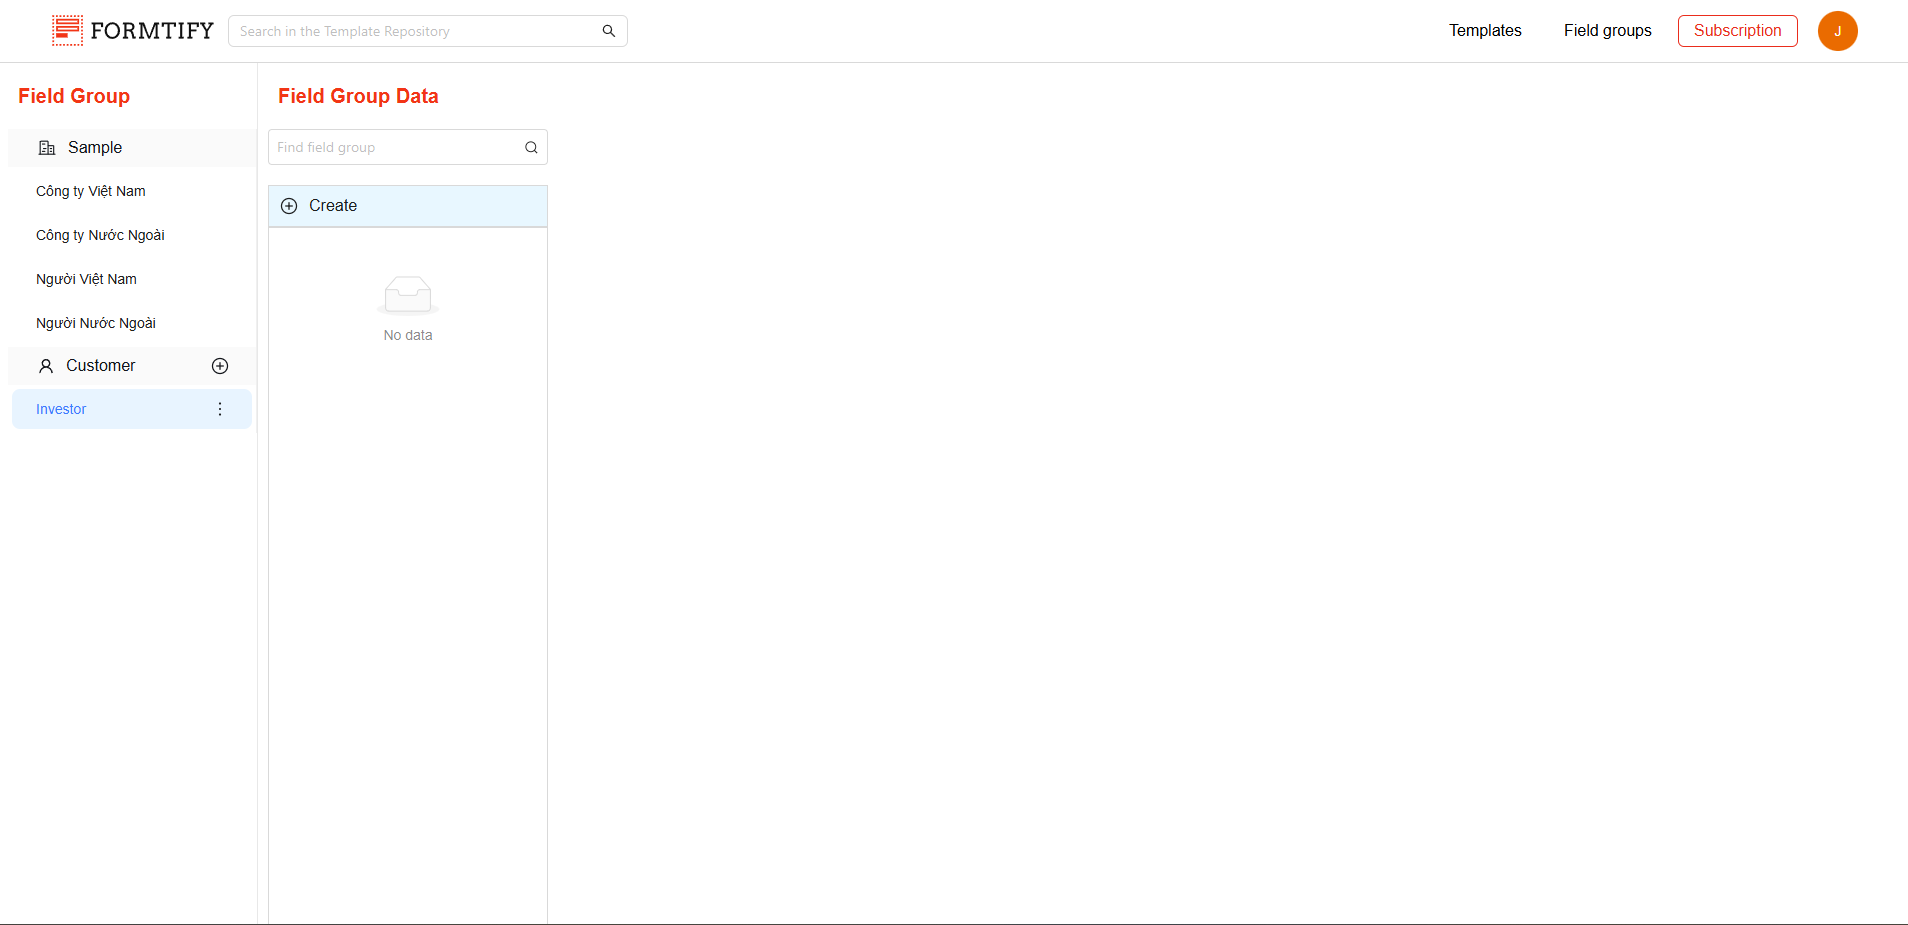Click the No data empty inbox icon
This screenshot has height=925, width=1908.
pos(408,295)
